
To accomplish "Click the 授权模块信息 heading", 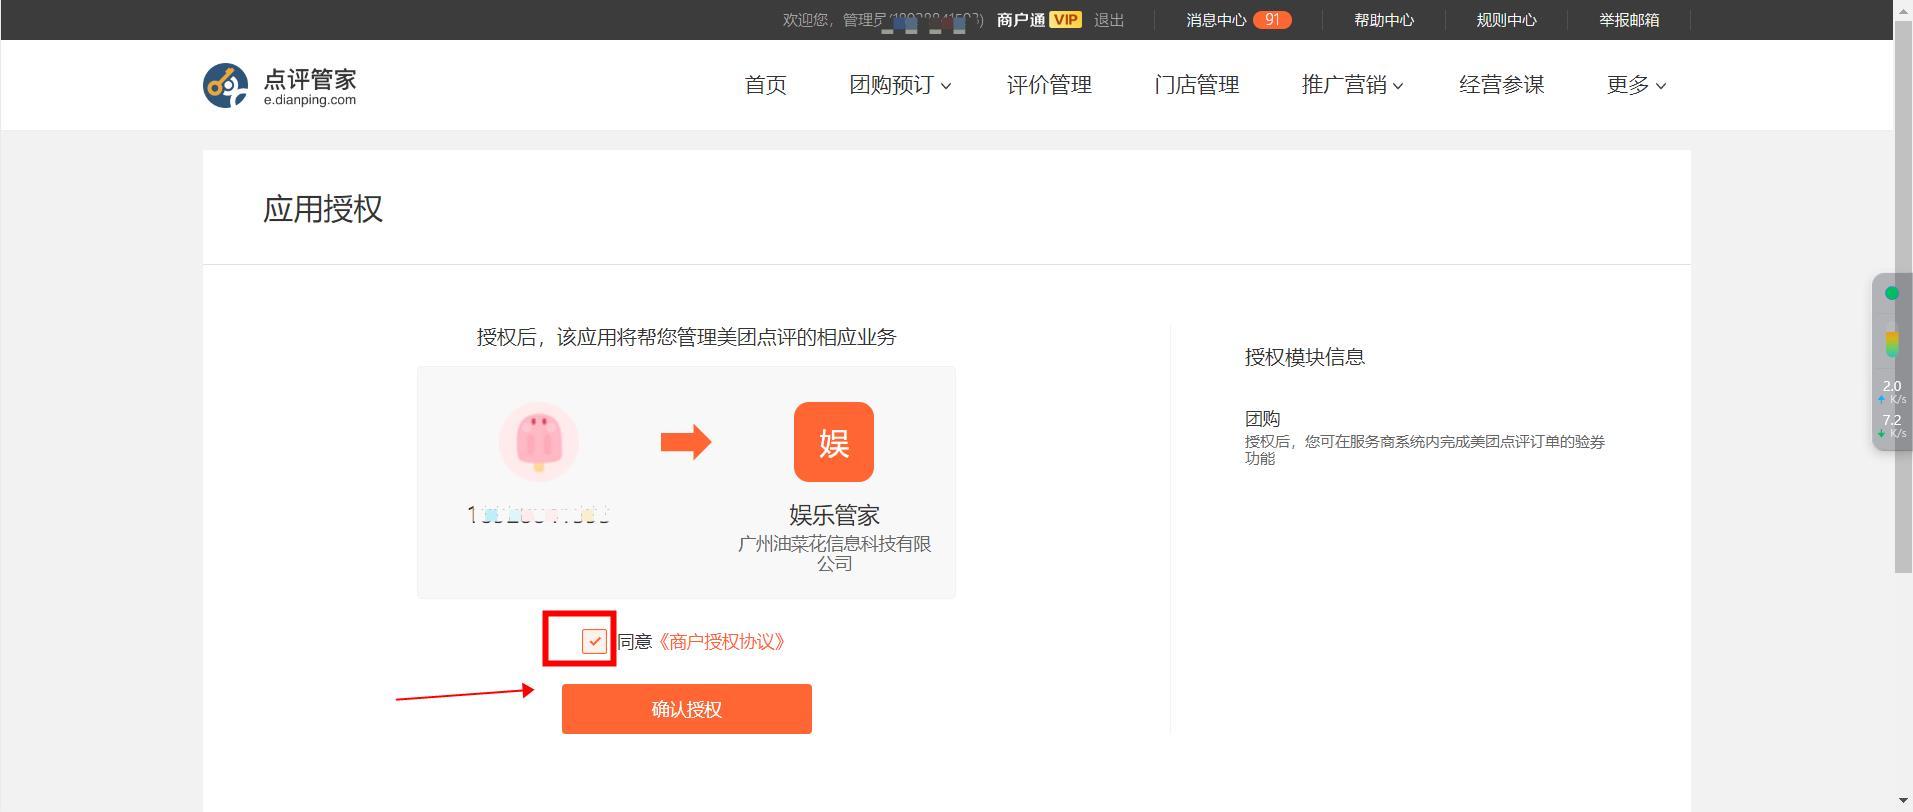I will [x=1305, y=357].
